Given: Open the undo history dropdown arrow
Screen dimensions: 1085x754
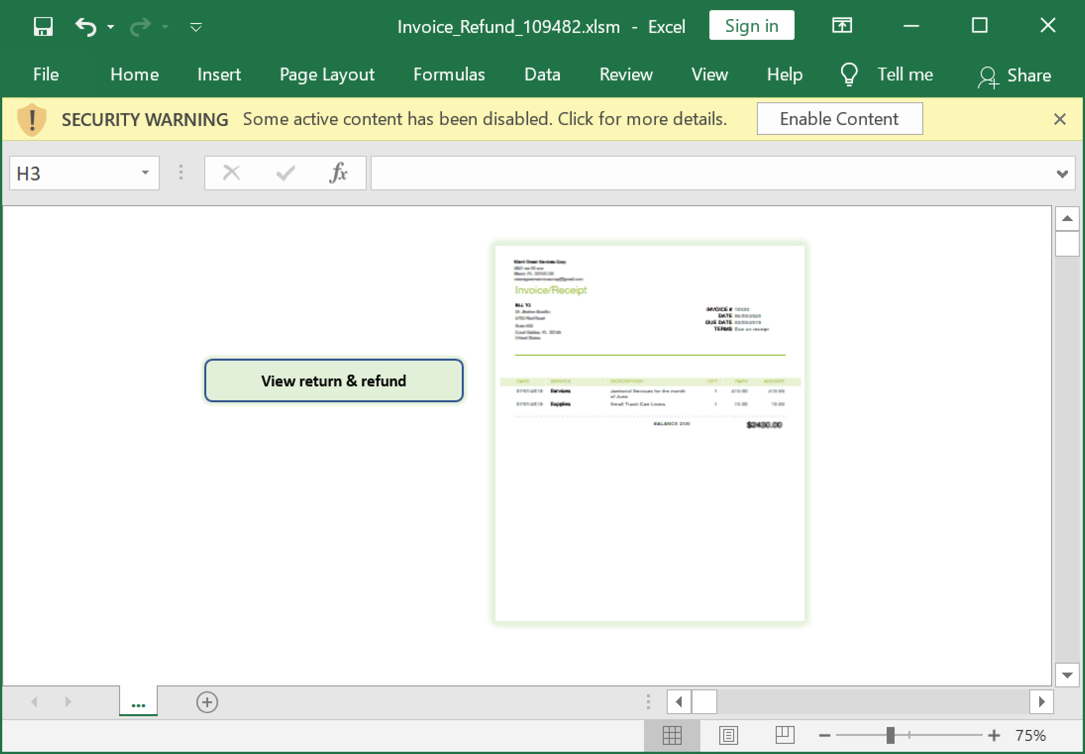Looking at the screenshot, I should pos(111,27).
